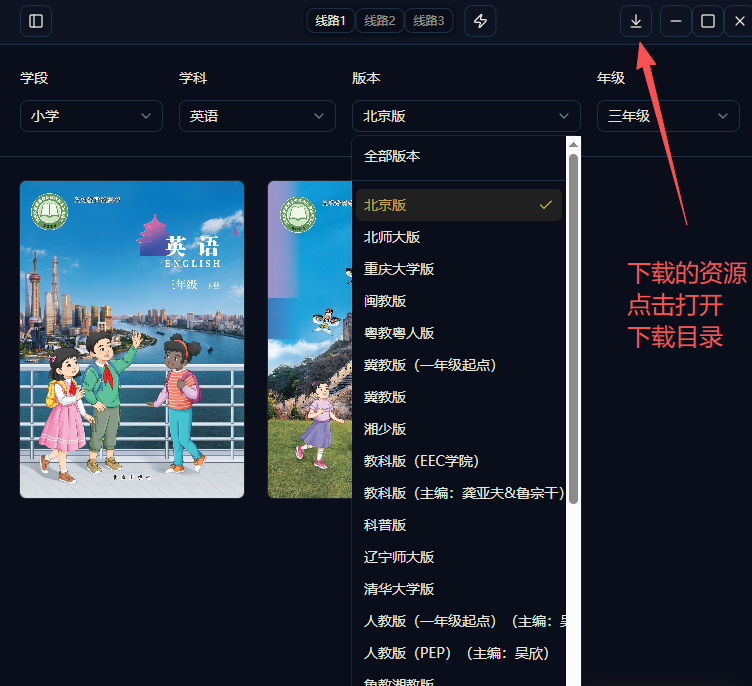Select the checked 北京版 option
The height and width of the screenshot is (686, 752).
458,205
